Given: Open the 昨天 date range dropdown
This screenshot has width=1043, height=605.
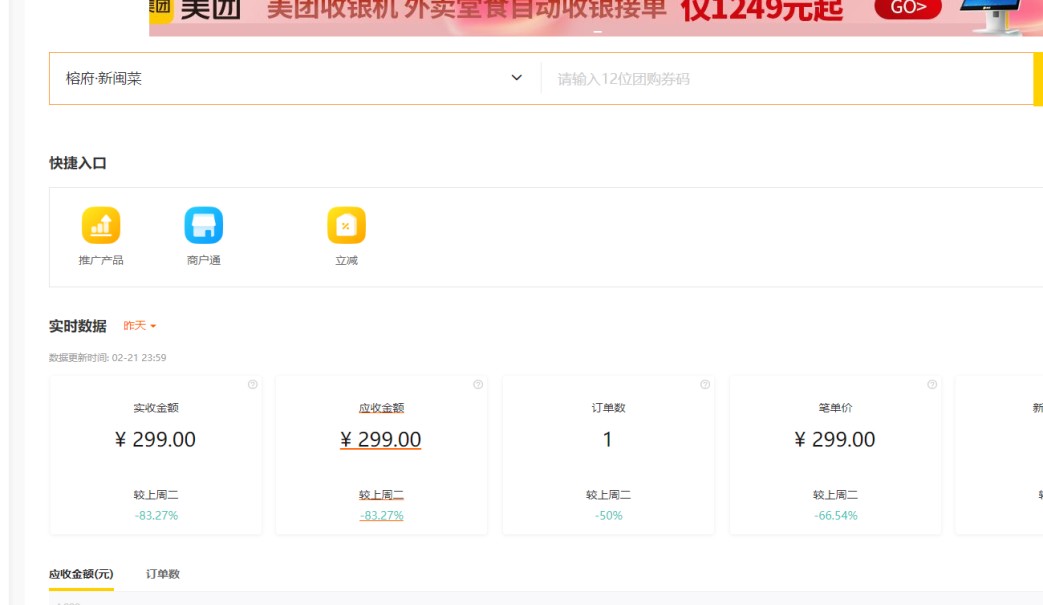Looking at the screenshot, I should pos(140,326).
